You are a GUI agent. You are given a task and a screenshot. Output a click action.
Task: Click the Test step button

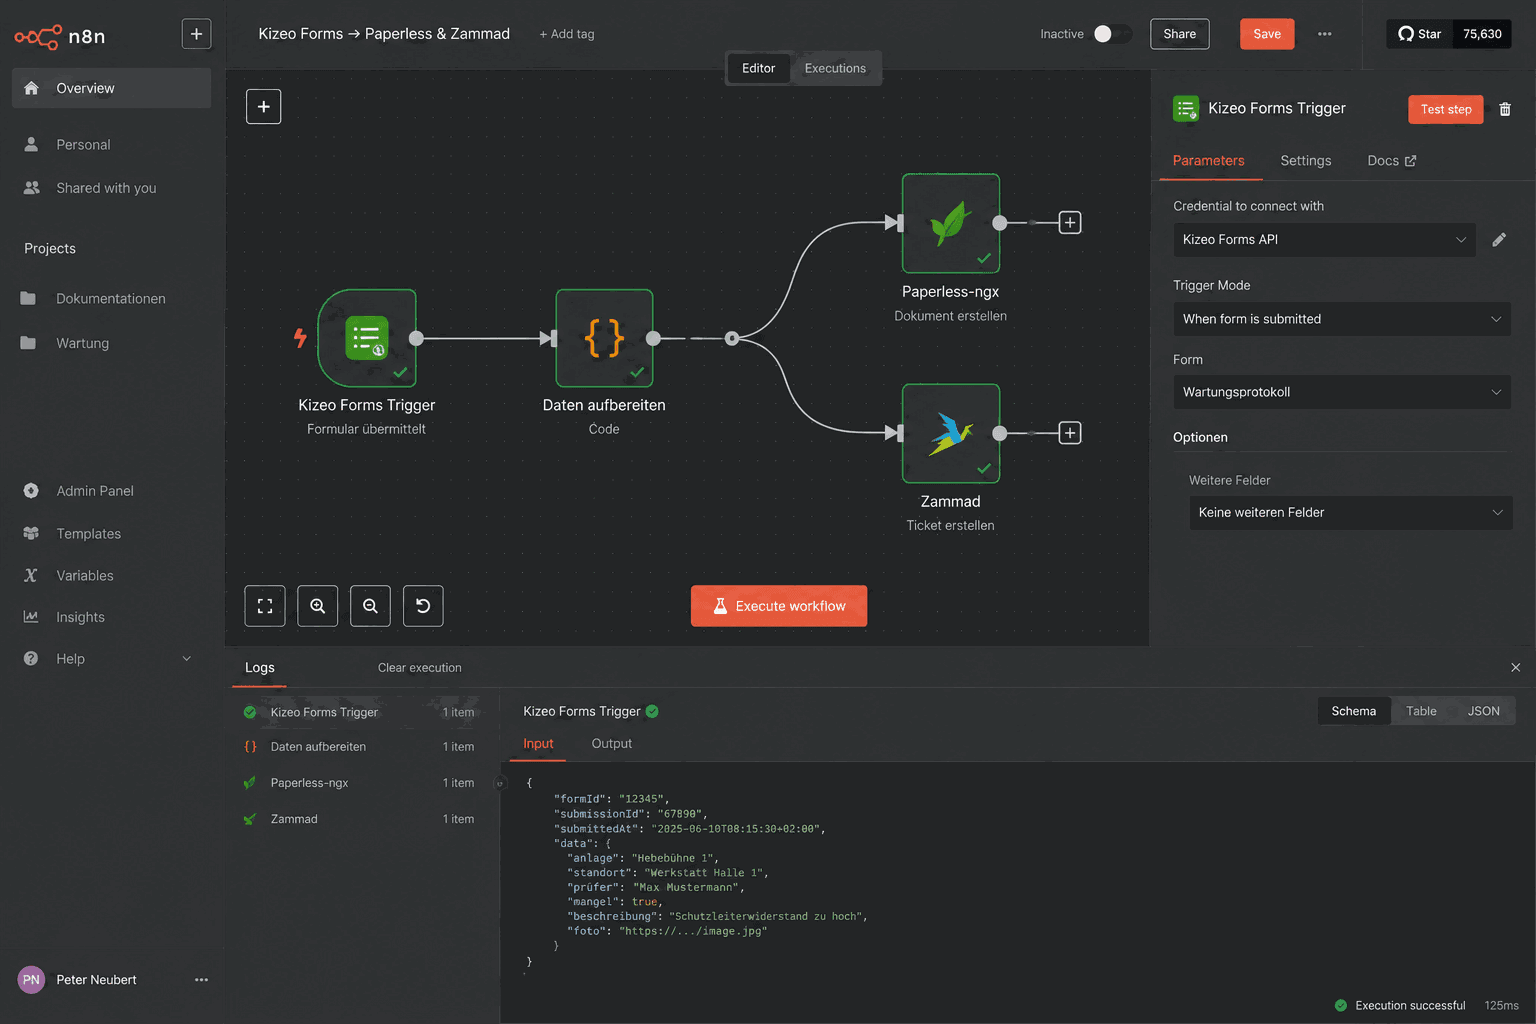click(x=1446, y=109)
